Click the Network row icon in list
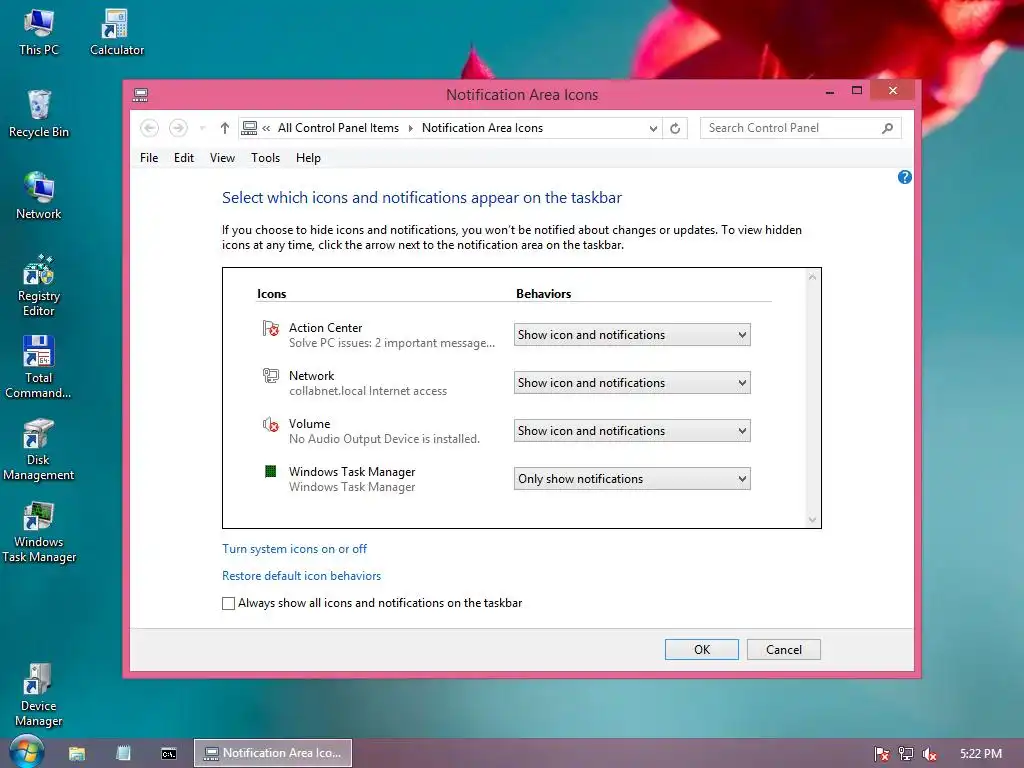Viewport: 1024px width, 768px height. click(x=270, y=376)
